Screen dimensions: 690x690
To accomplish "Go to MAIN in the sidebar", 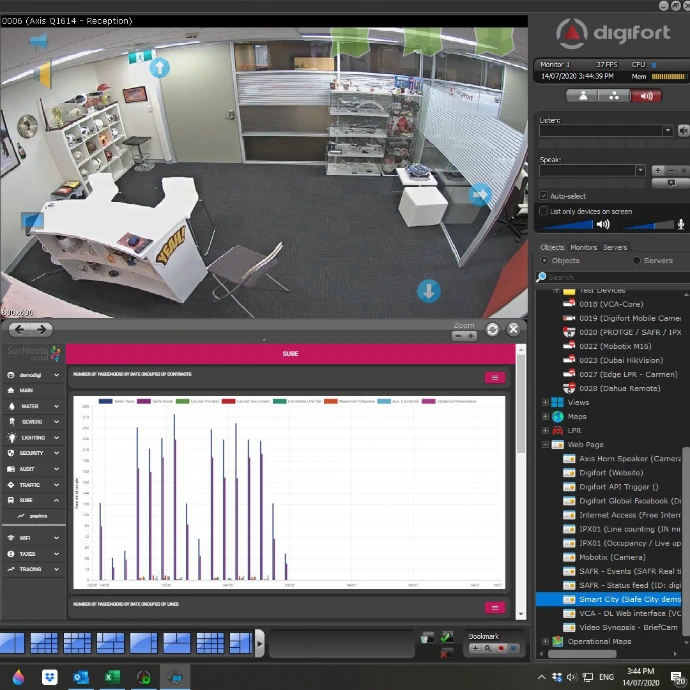I will click(33, 390).
